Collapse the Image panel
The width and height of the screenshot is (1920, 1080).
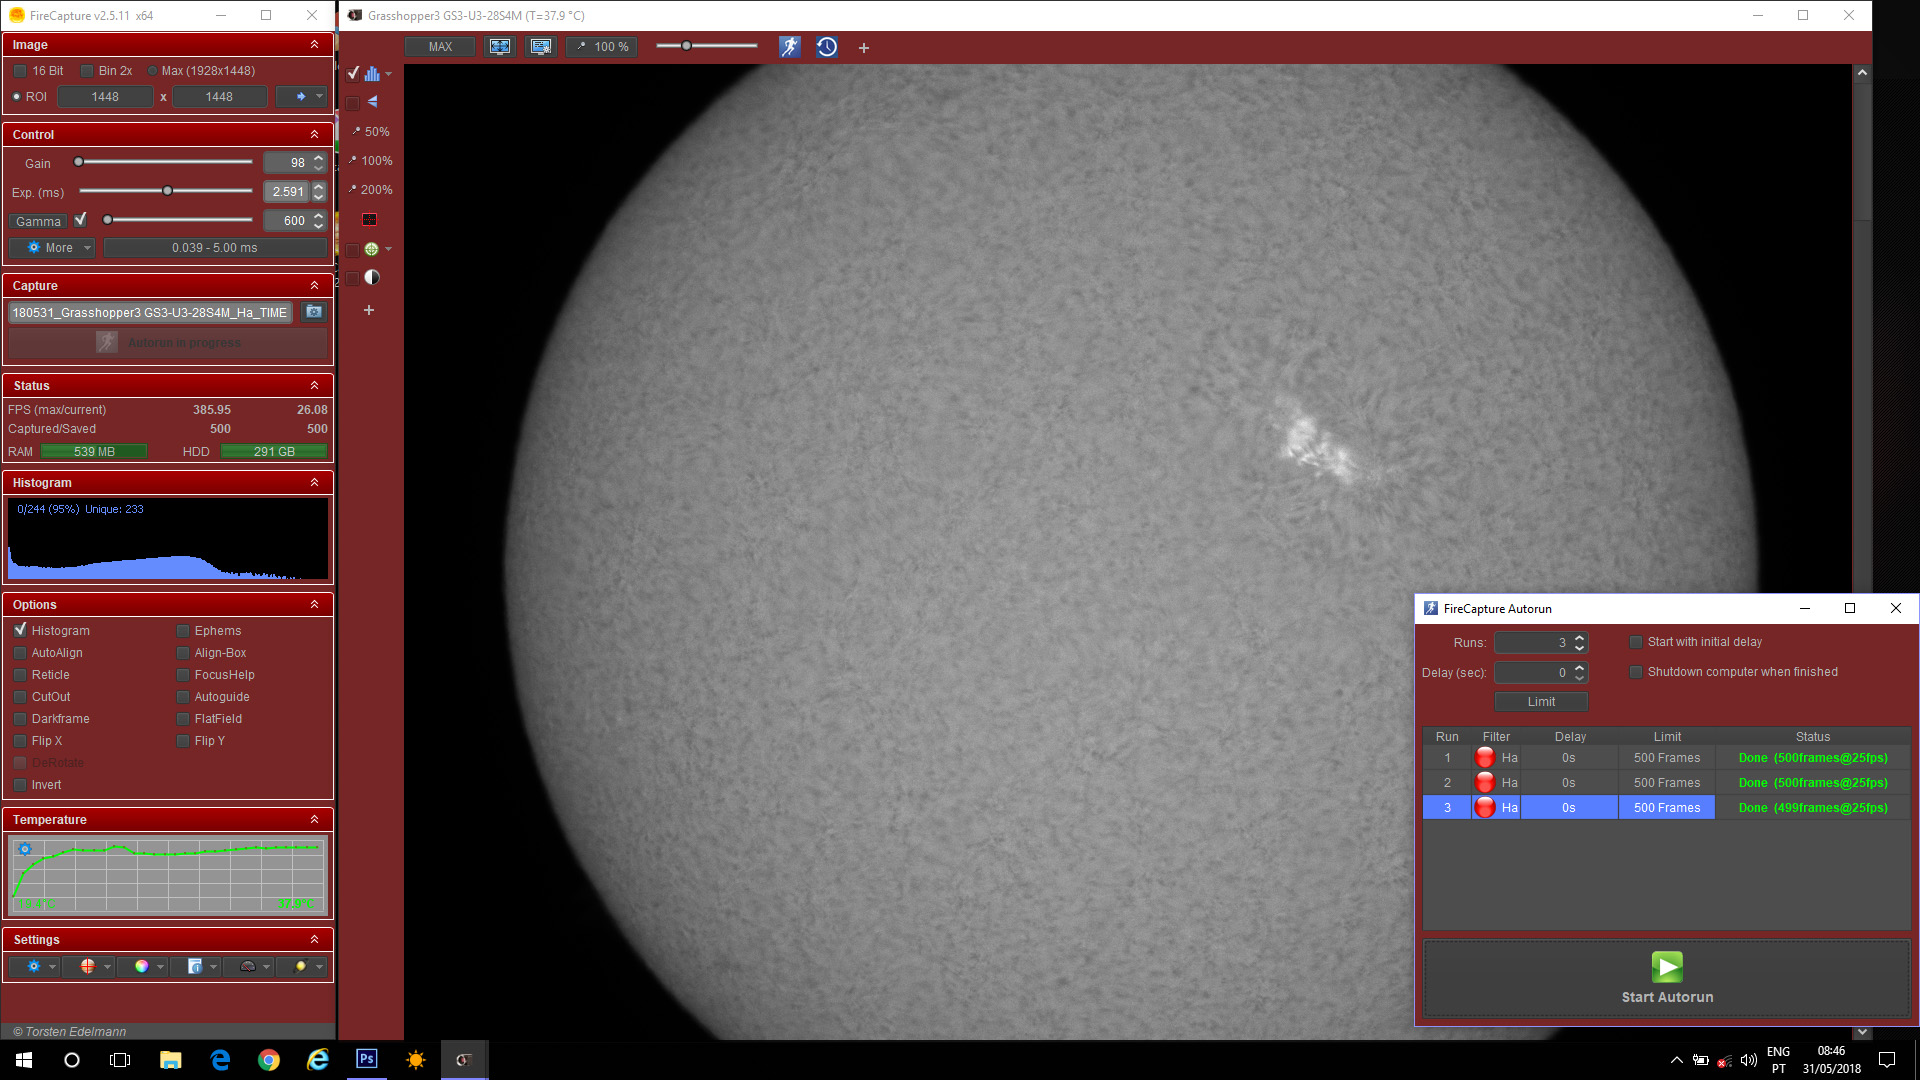pyautogui.click(x=314, y=45)
